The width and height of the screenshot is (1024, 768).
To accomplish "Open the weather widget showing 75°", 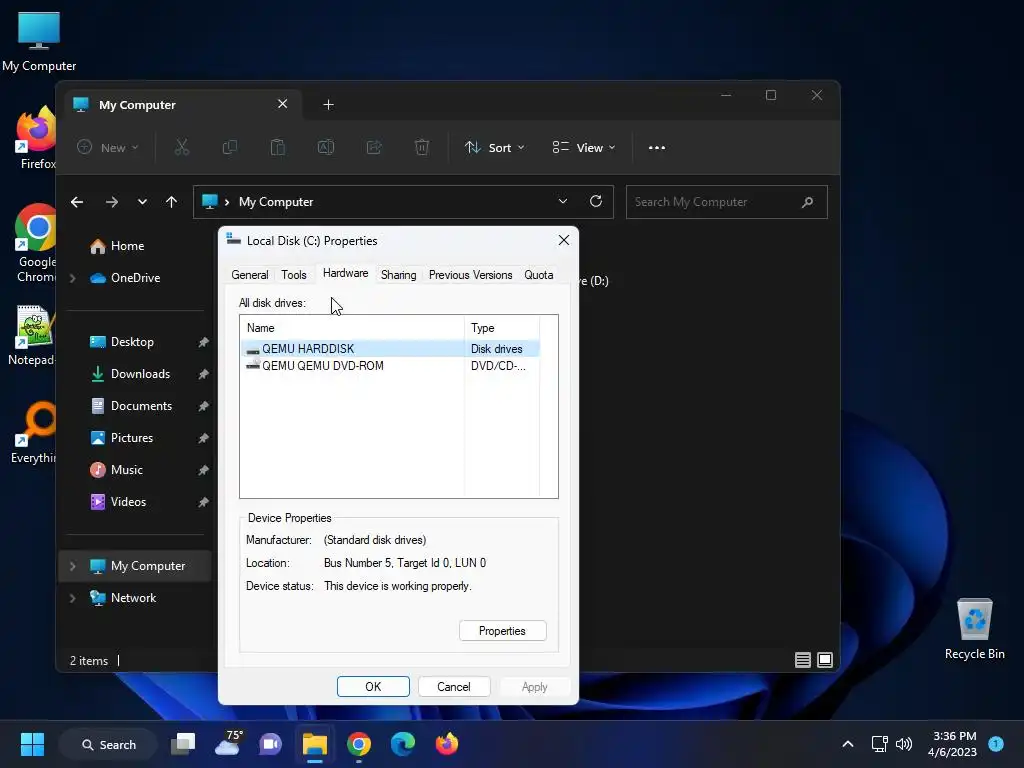I will click(x=228, y=744).
